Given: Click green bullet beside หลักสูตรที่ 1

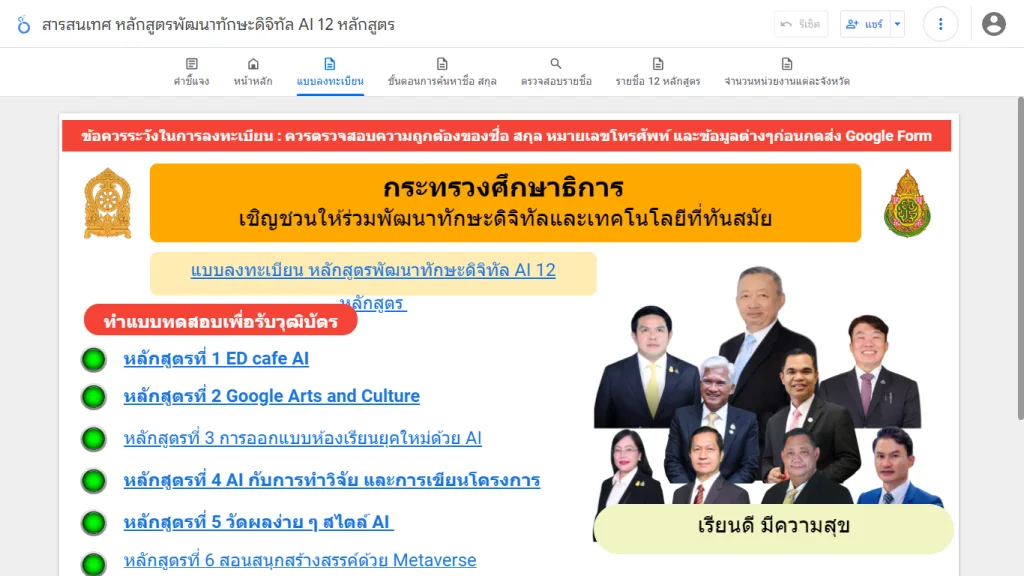Looking at the screenshot, I should tap(93, 359).
